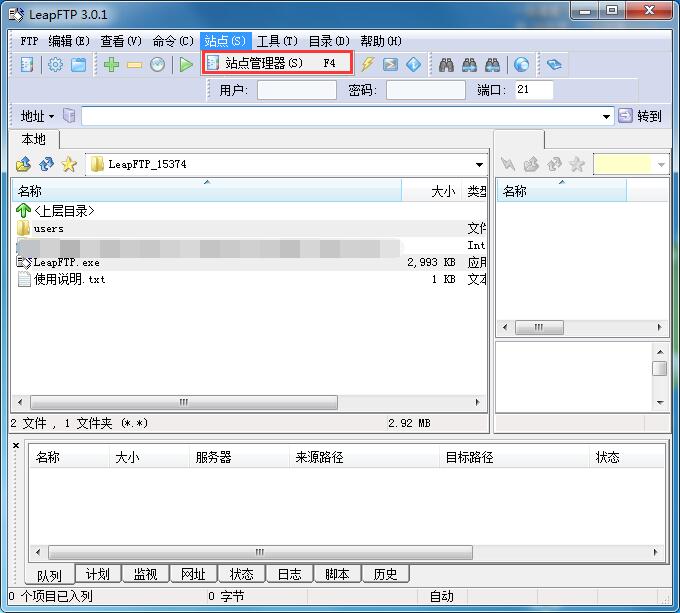Click queue list horizontal scrollbar thumb
Screen dimensions: 680x613
coord(260,552)
